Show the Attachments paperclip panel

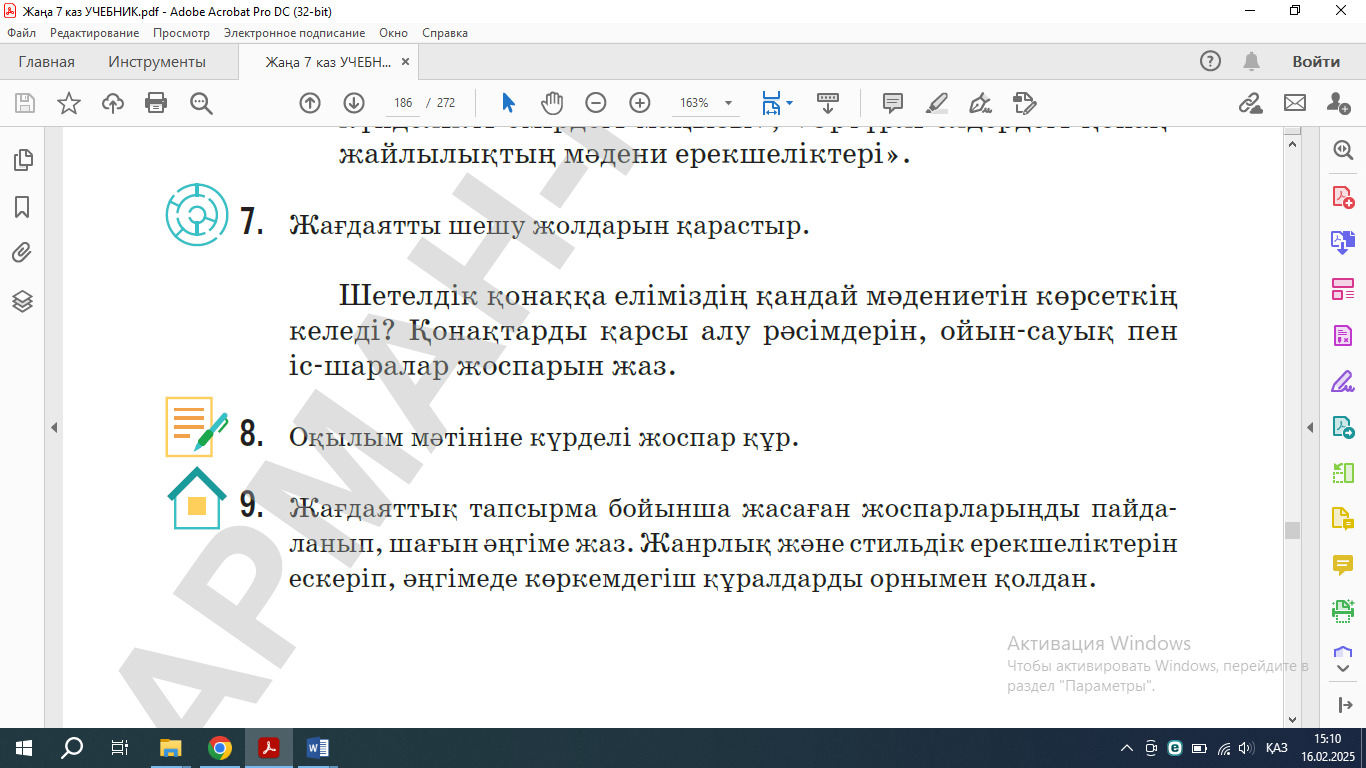click(22, 254)
